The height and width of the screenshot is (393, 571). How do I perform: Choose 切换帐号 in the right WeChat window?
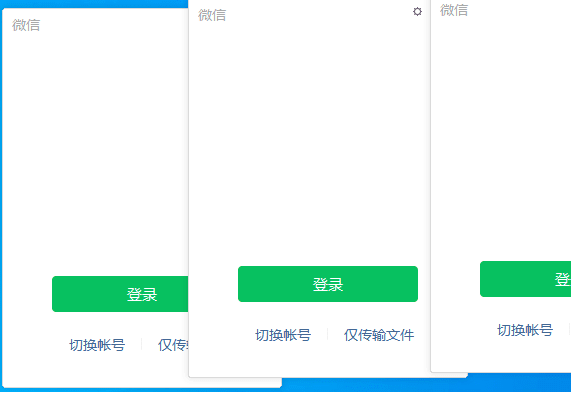(x=525, y=330)
